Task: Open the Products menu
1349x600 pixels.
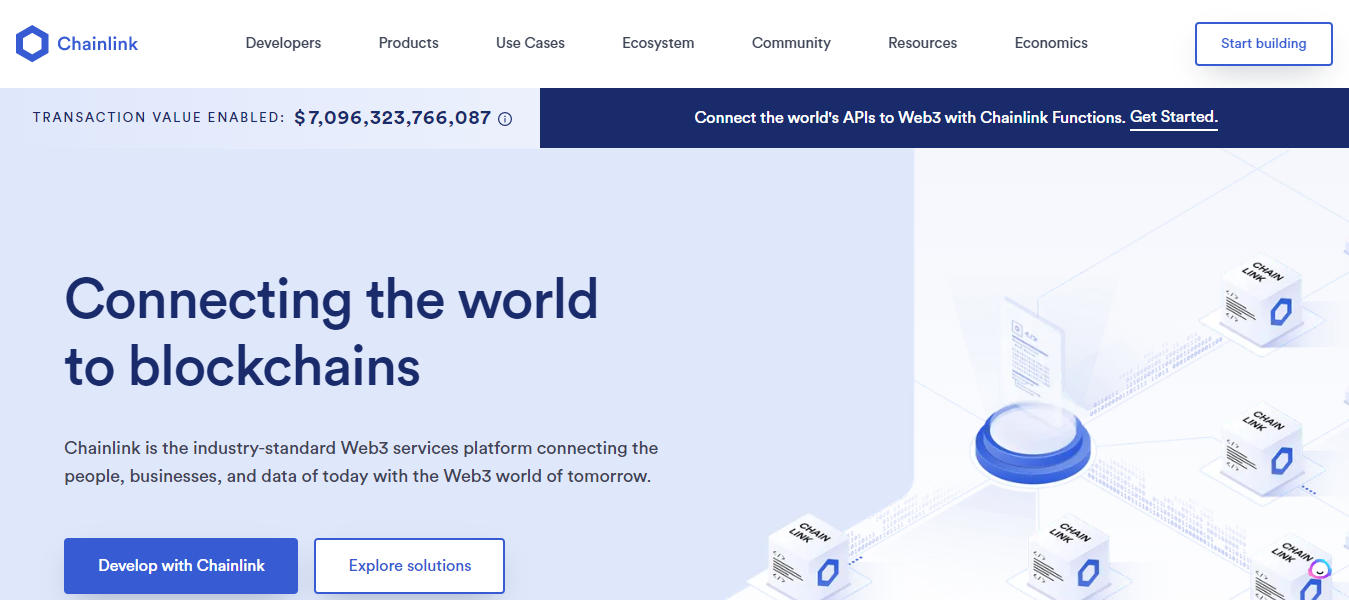Action: click(x=408, y=43)
